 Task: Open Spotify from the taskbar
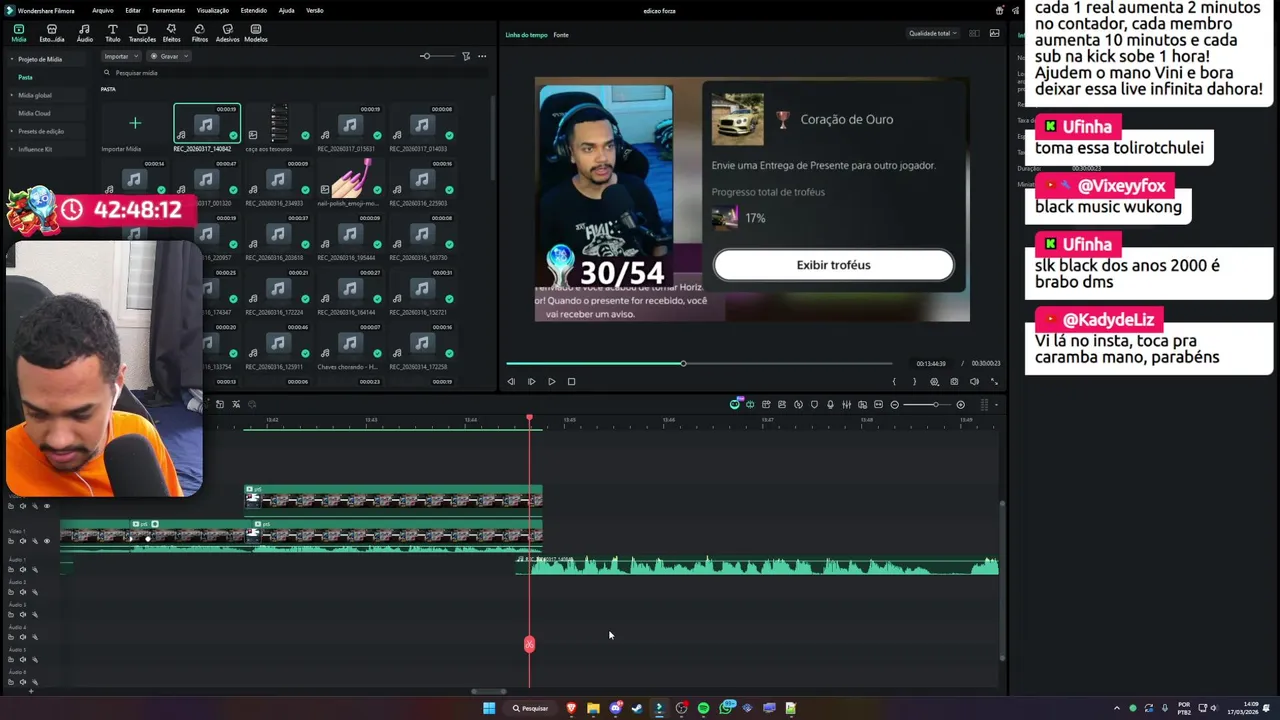click(703, 708)
